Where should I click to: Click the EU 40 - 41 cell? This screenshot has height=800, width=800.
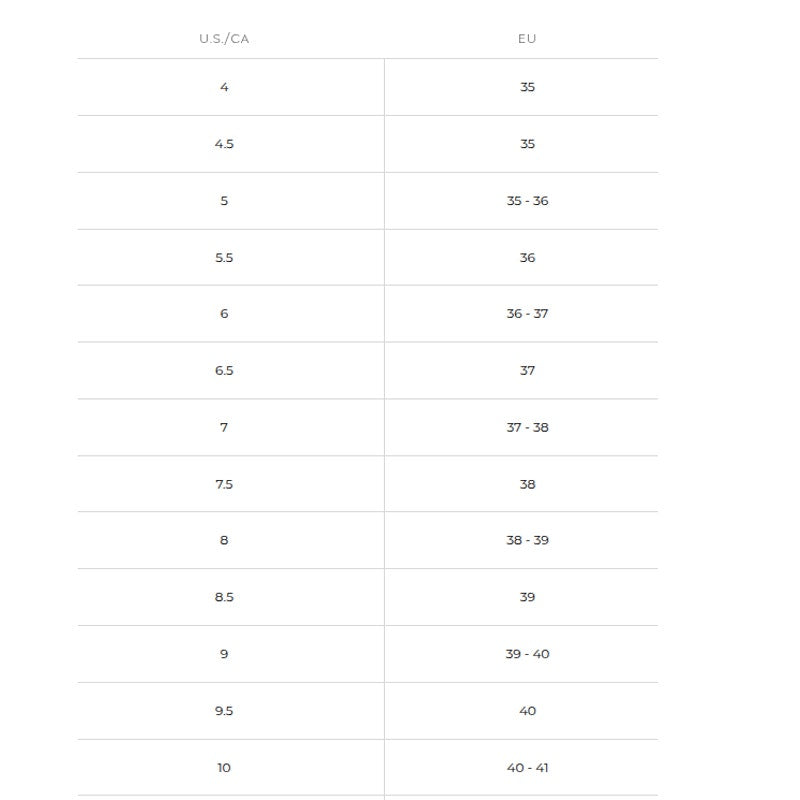coord(527,768)
